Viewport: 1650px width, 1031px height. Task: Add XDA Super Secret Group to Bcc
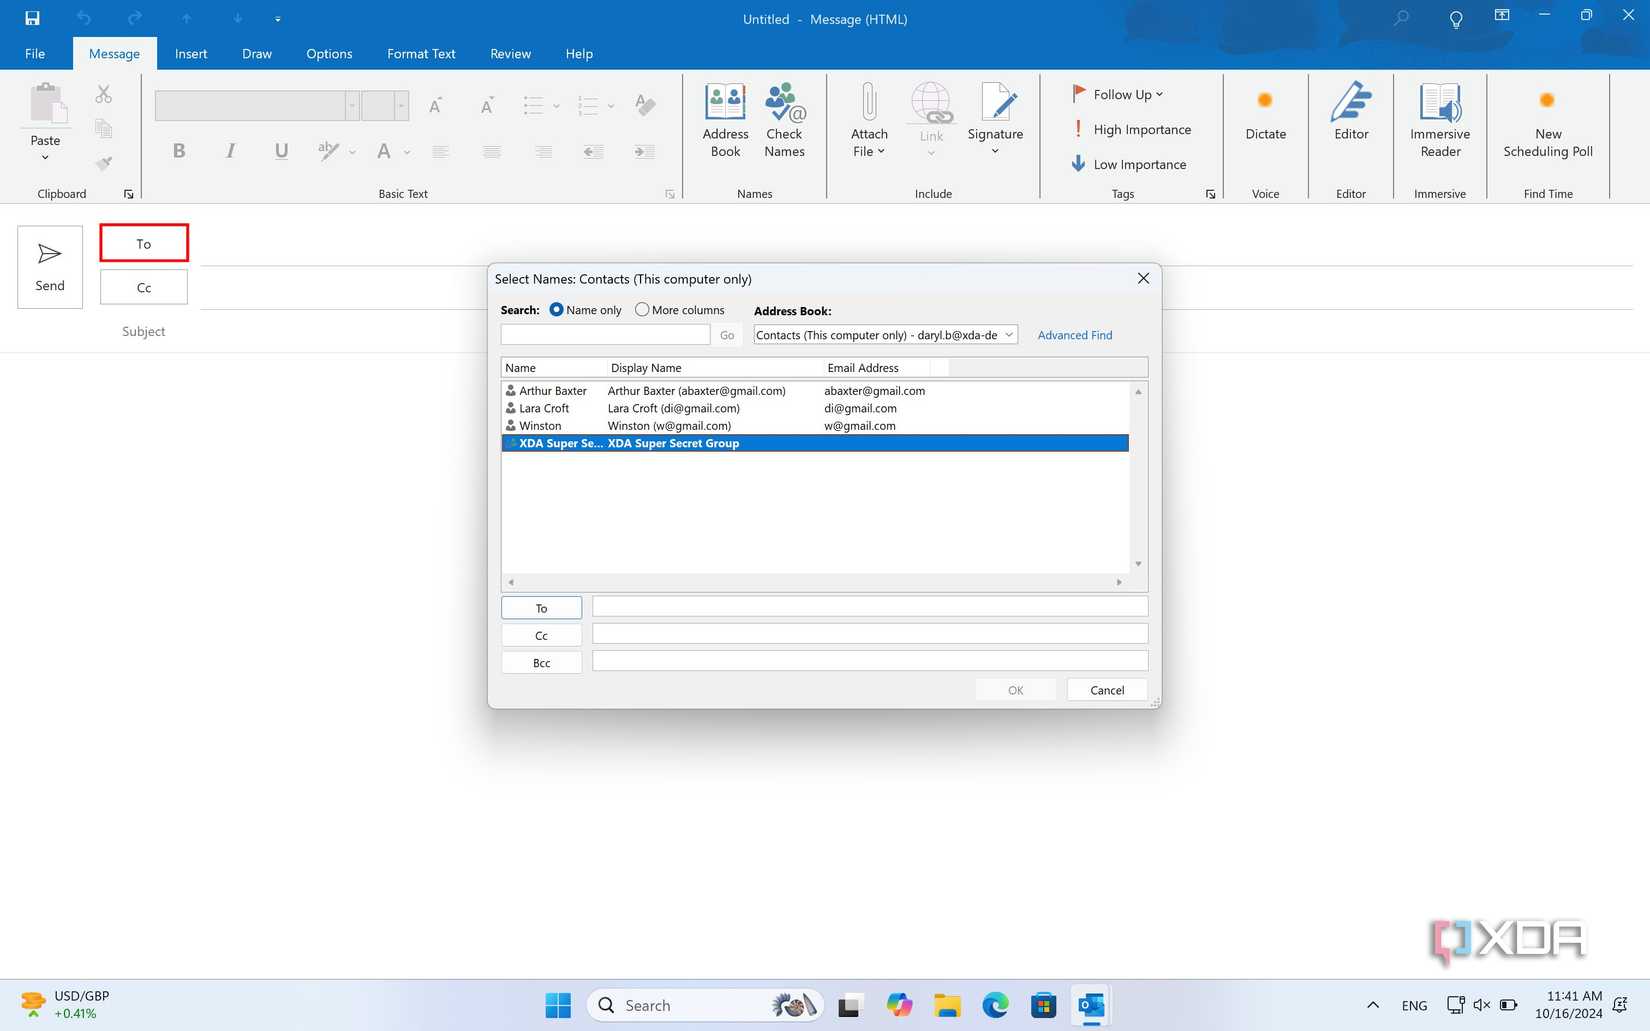tap(541, 662)
